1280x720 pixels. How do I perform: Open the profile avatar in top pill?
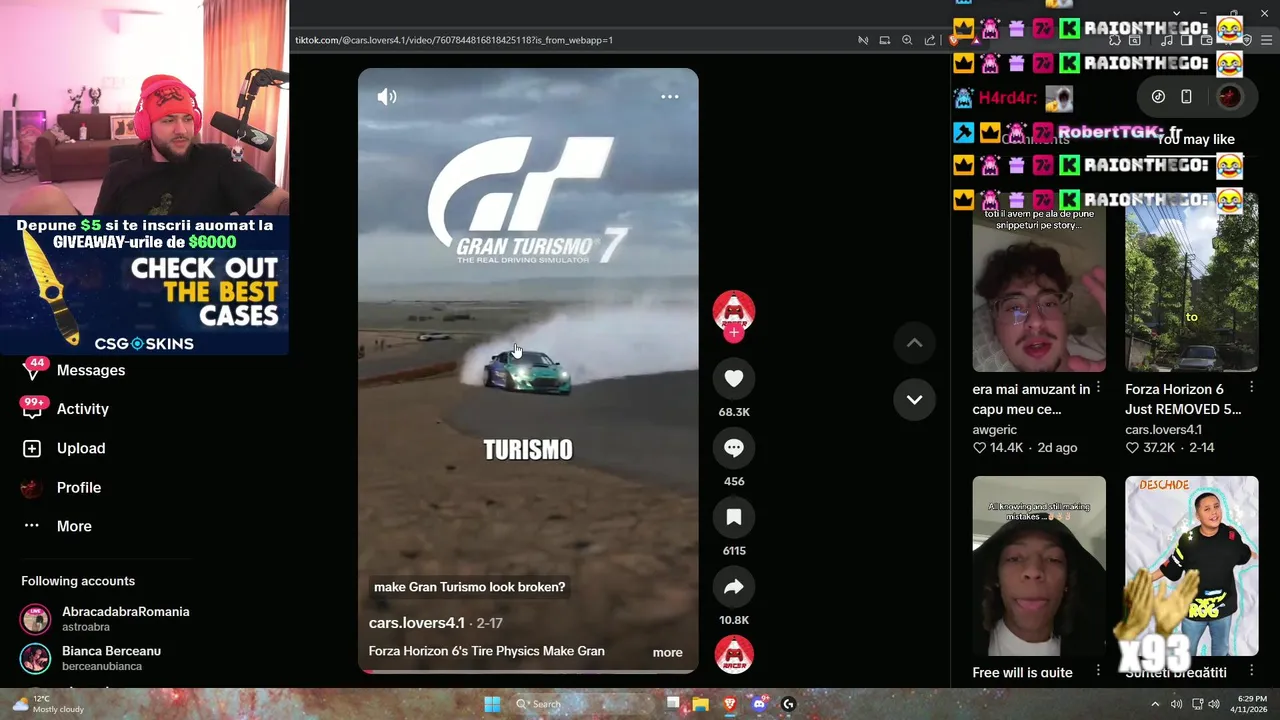coord(1230,97)
